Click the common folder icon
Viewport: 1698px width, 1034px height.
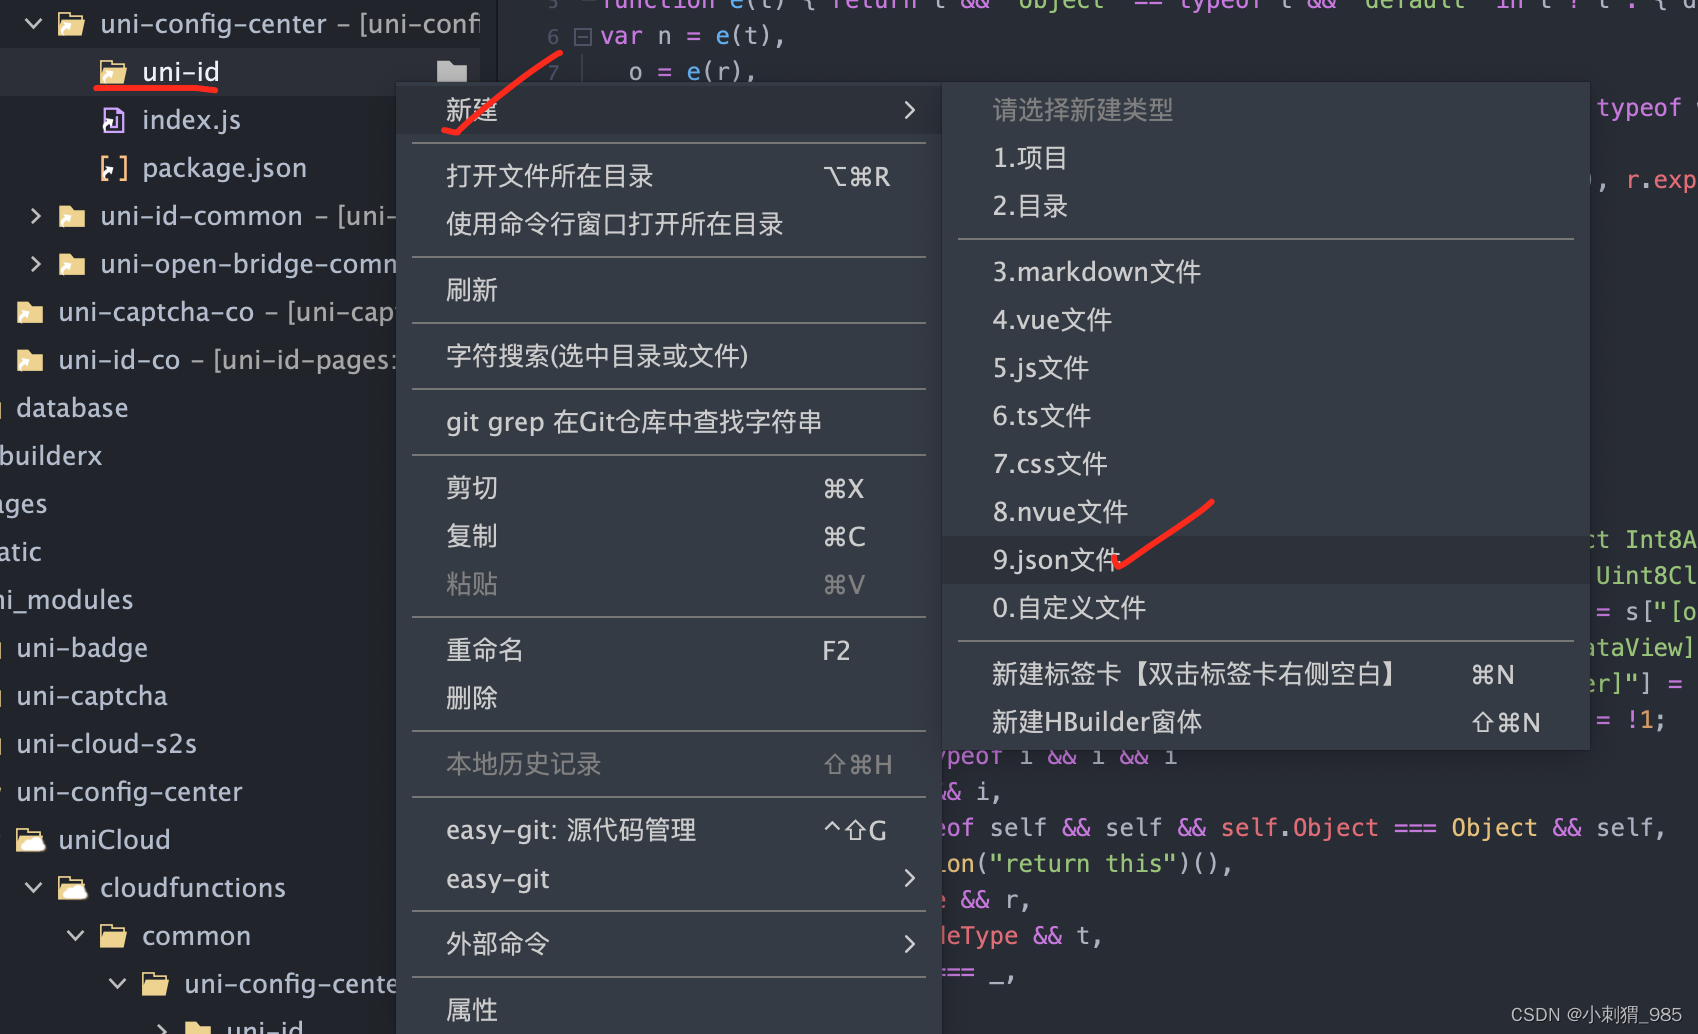(113, 936)
